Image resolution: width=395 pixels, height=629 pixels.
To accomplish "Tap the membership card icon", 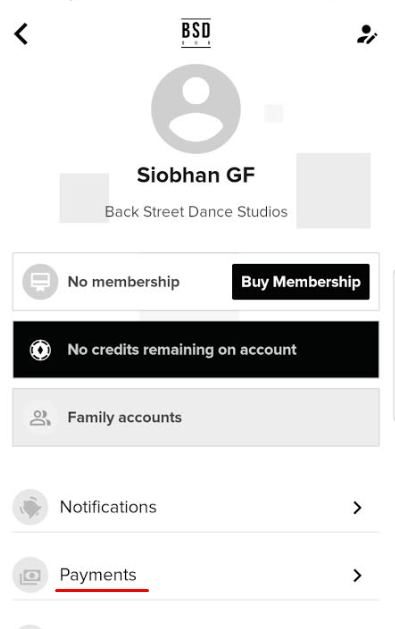I will [x=40, y=282].
